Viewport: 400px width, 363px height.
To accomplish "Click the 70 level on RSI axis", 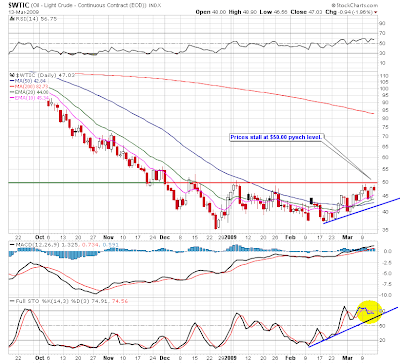I will pos(382,33).
